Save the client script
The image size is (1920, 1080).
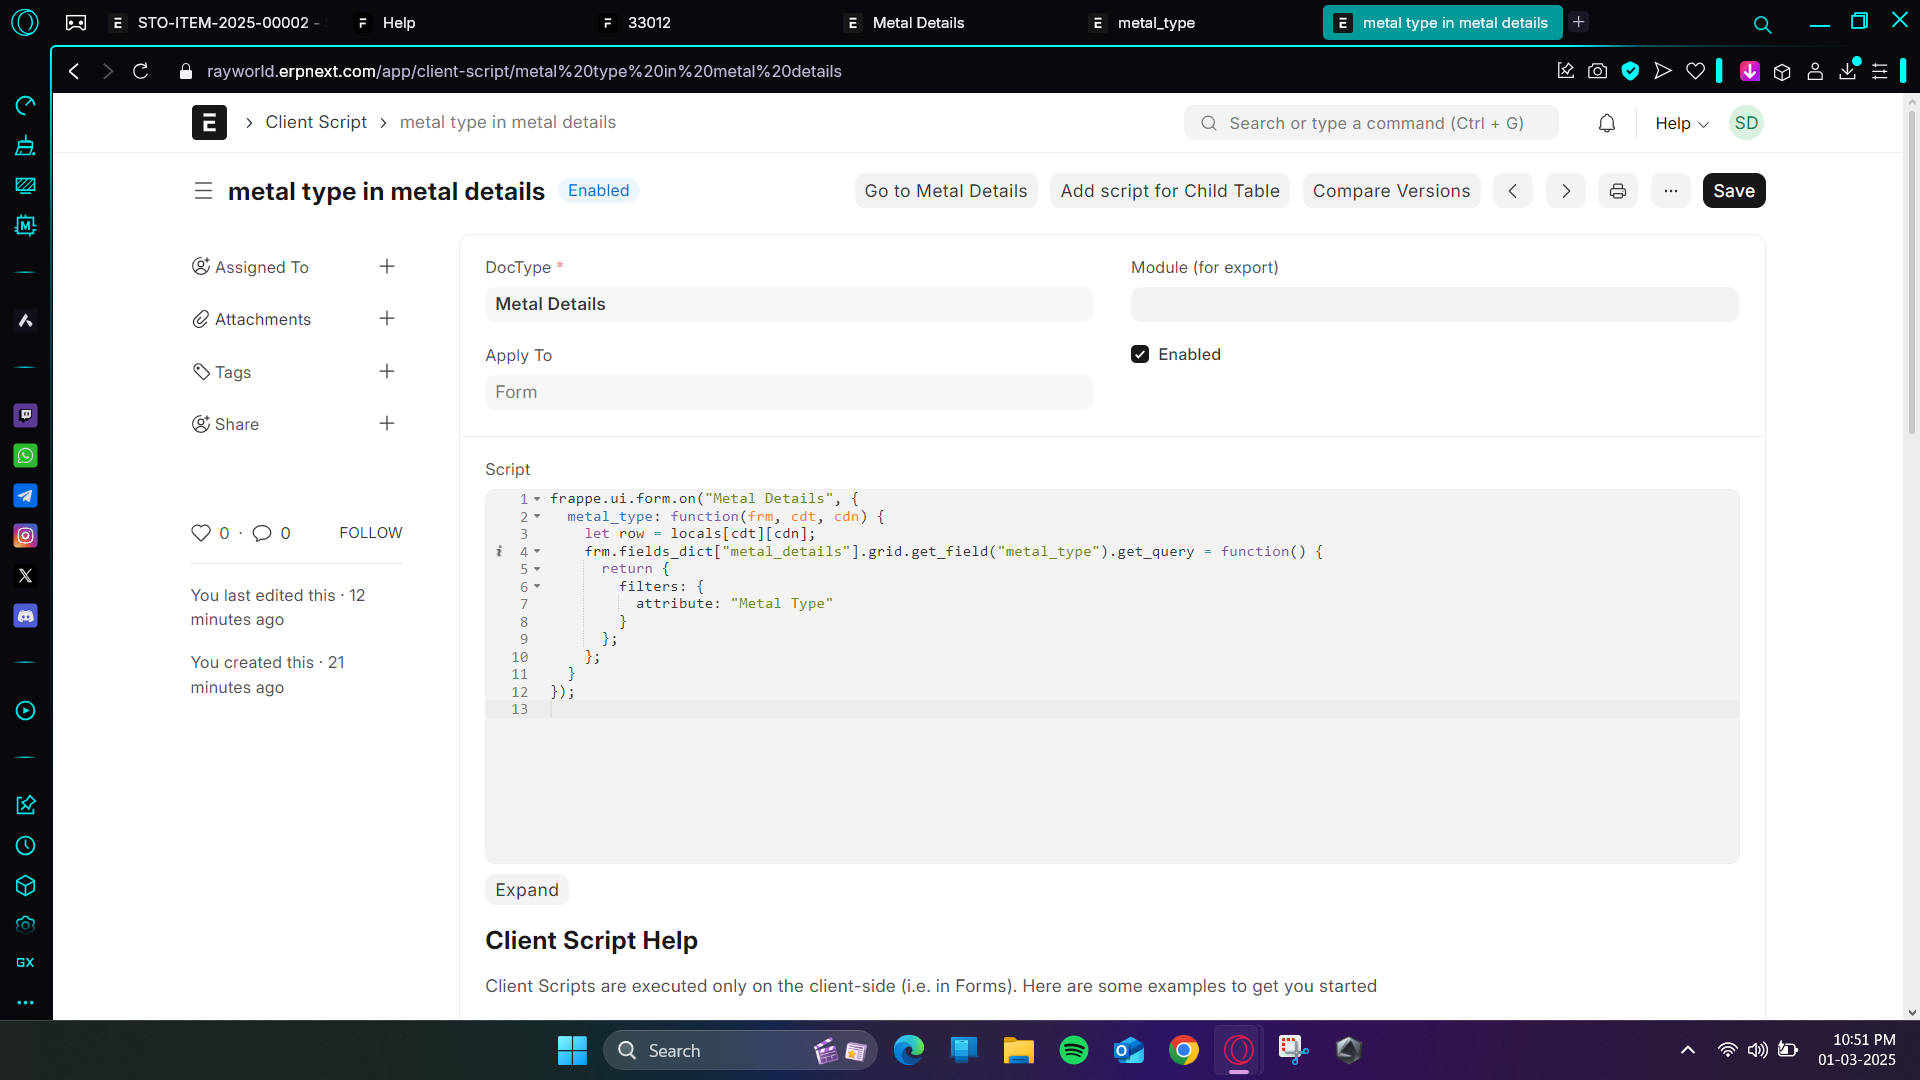(1733, 191)
